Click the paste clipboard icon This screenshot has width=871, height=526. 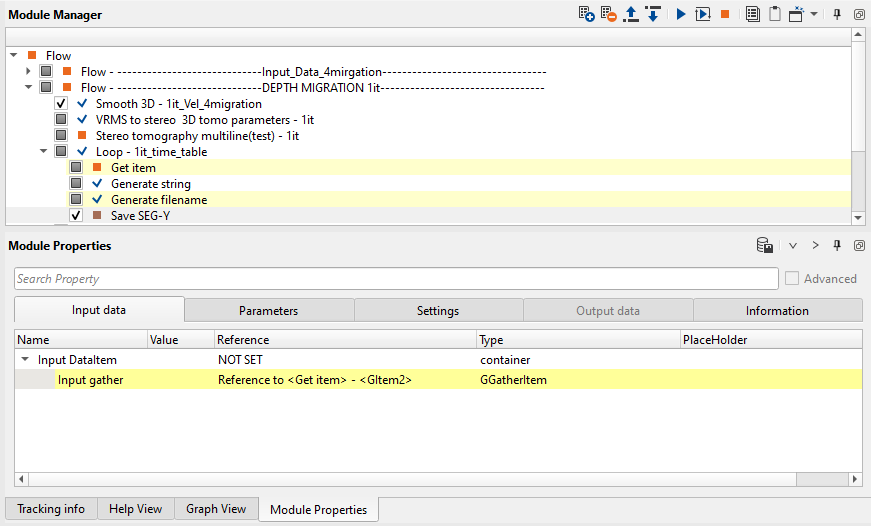click(773, 14)
